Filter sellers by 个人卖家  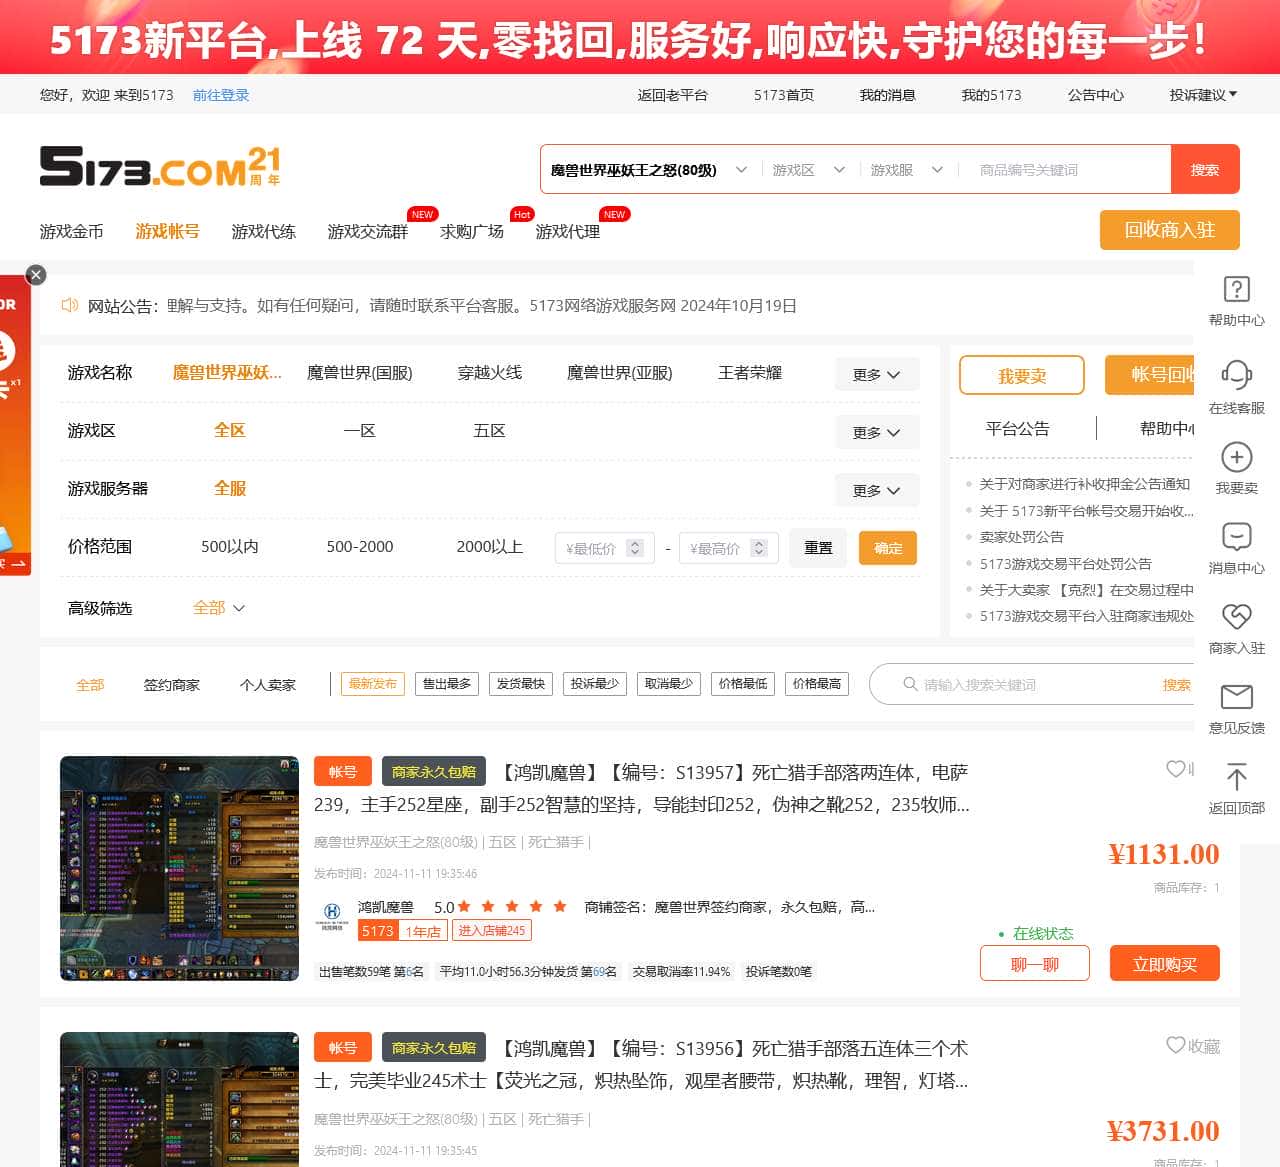[268, 685]
